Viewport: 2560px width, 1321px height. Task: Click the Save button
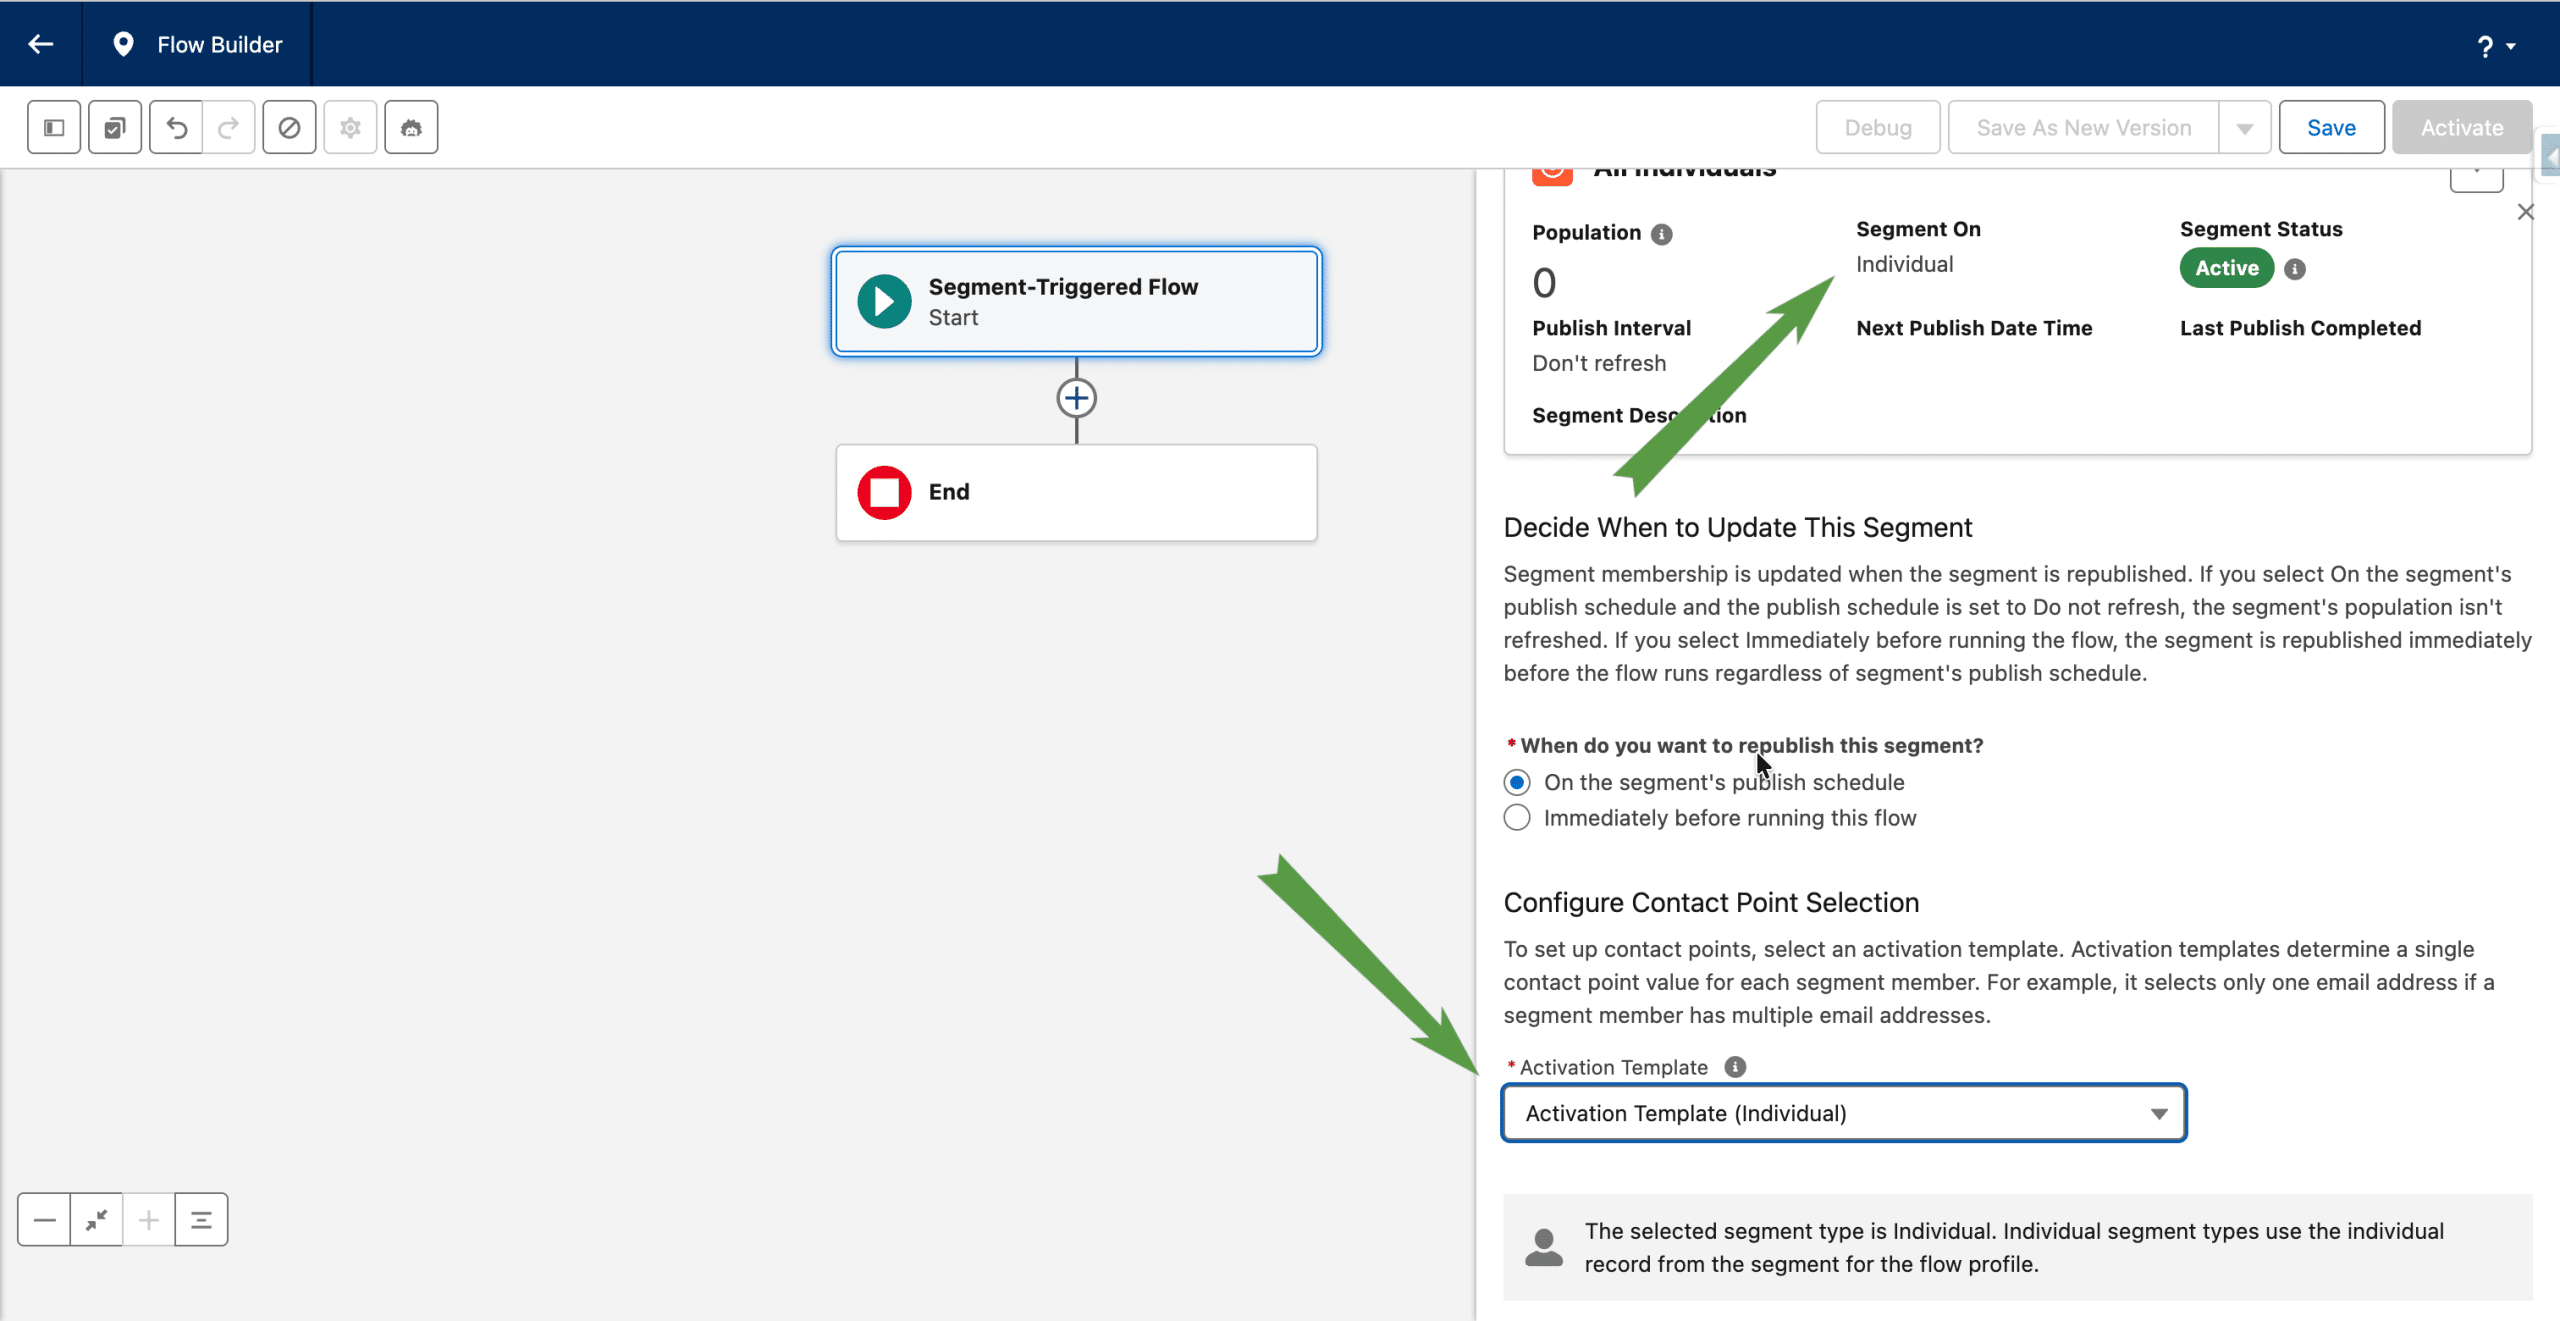[x=2330, y=127]
